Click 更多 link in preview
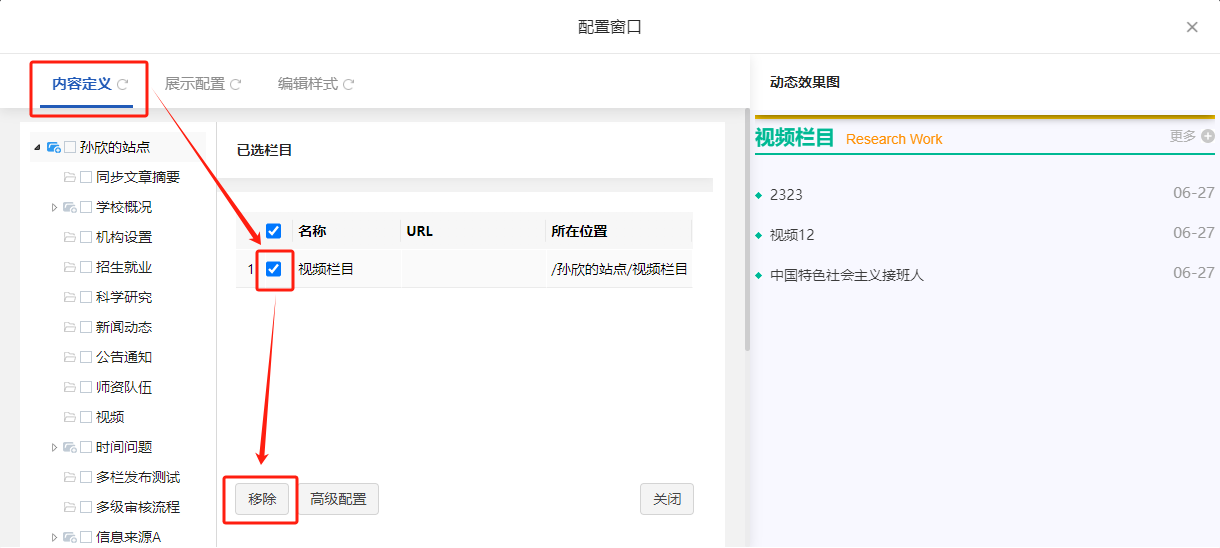The height and width of the screenshot is (548, 1220). point(1183,136)
